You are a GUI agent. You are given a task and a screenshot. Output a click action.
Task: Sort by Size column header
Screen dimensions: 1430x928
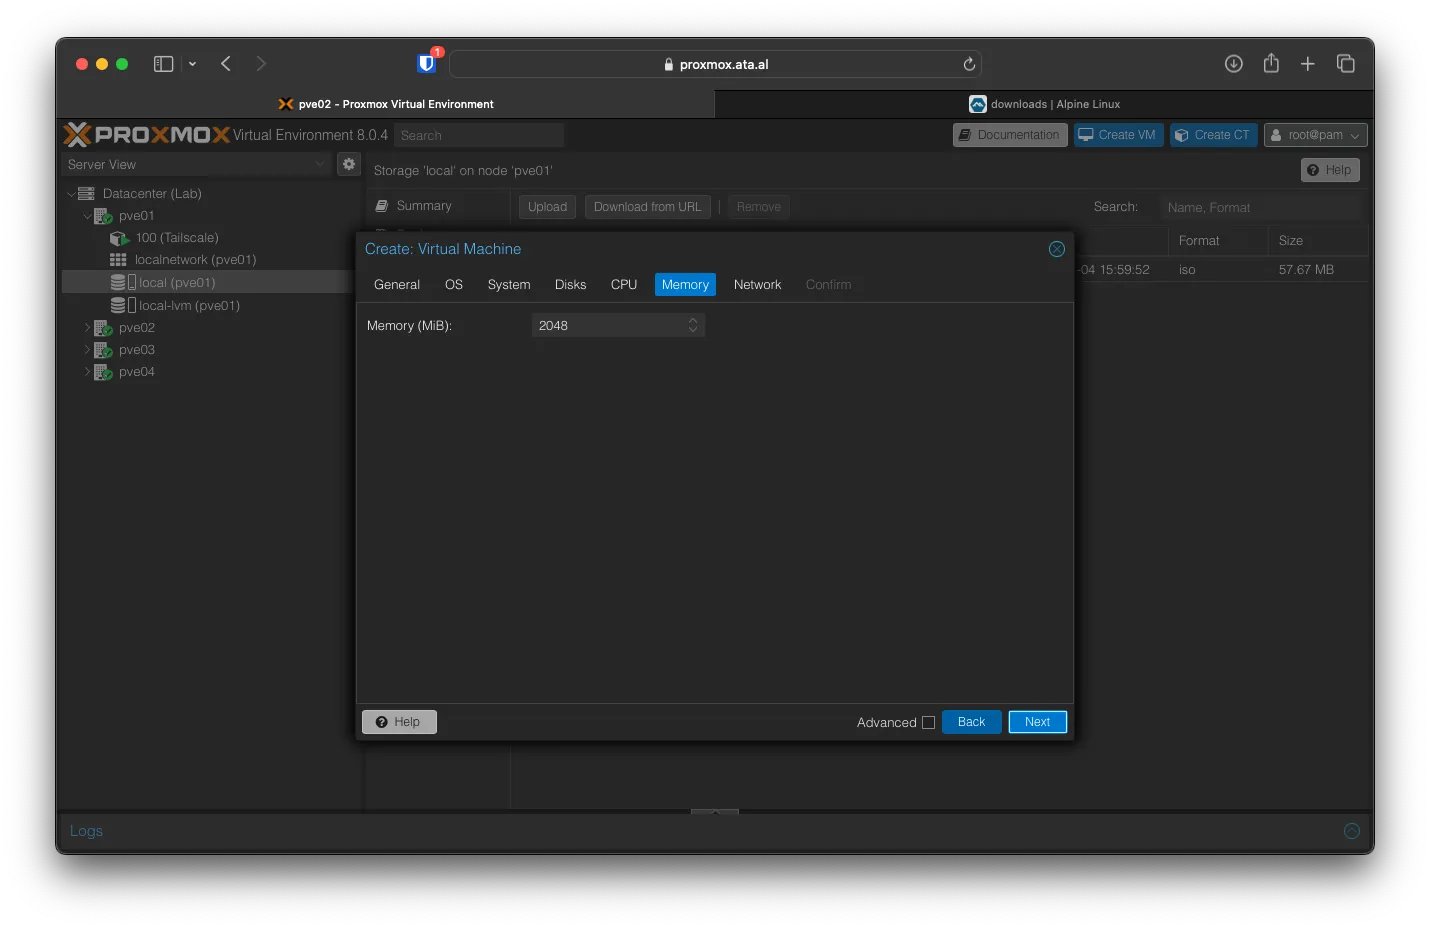(1317, 241)
